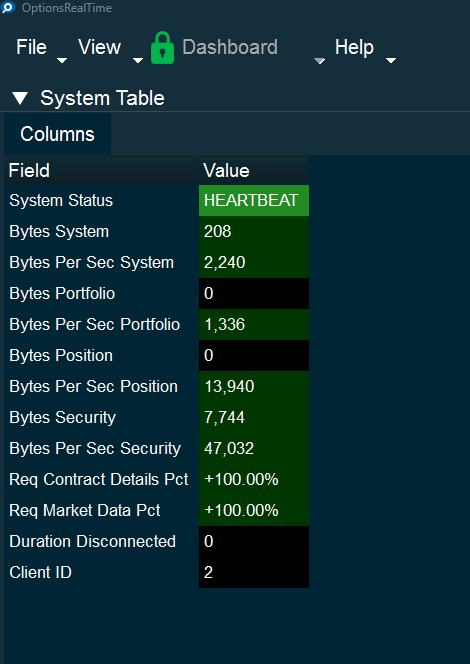
Task: Select the Duration Disconnected field label
Action: coord(92,541)
